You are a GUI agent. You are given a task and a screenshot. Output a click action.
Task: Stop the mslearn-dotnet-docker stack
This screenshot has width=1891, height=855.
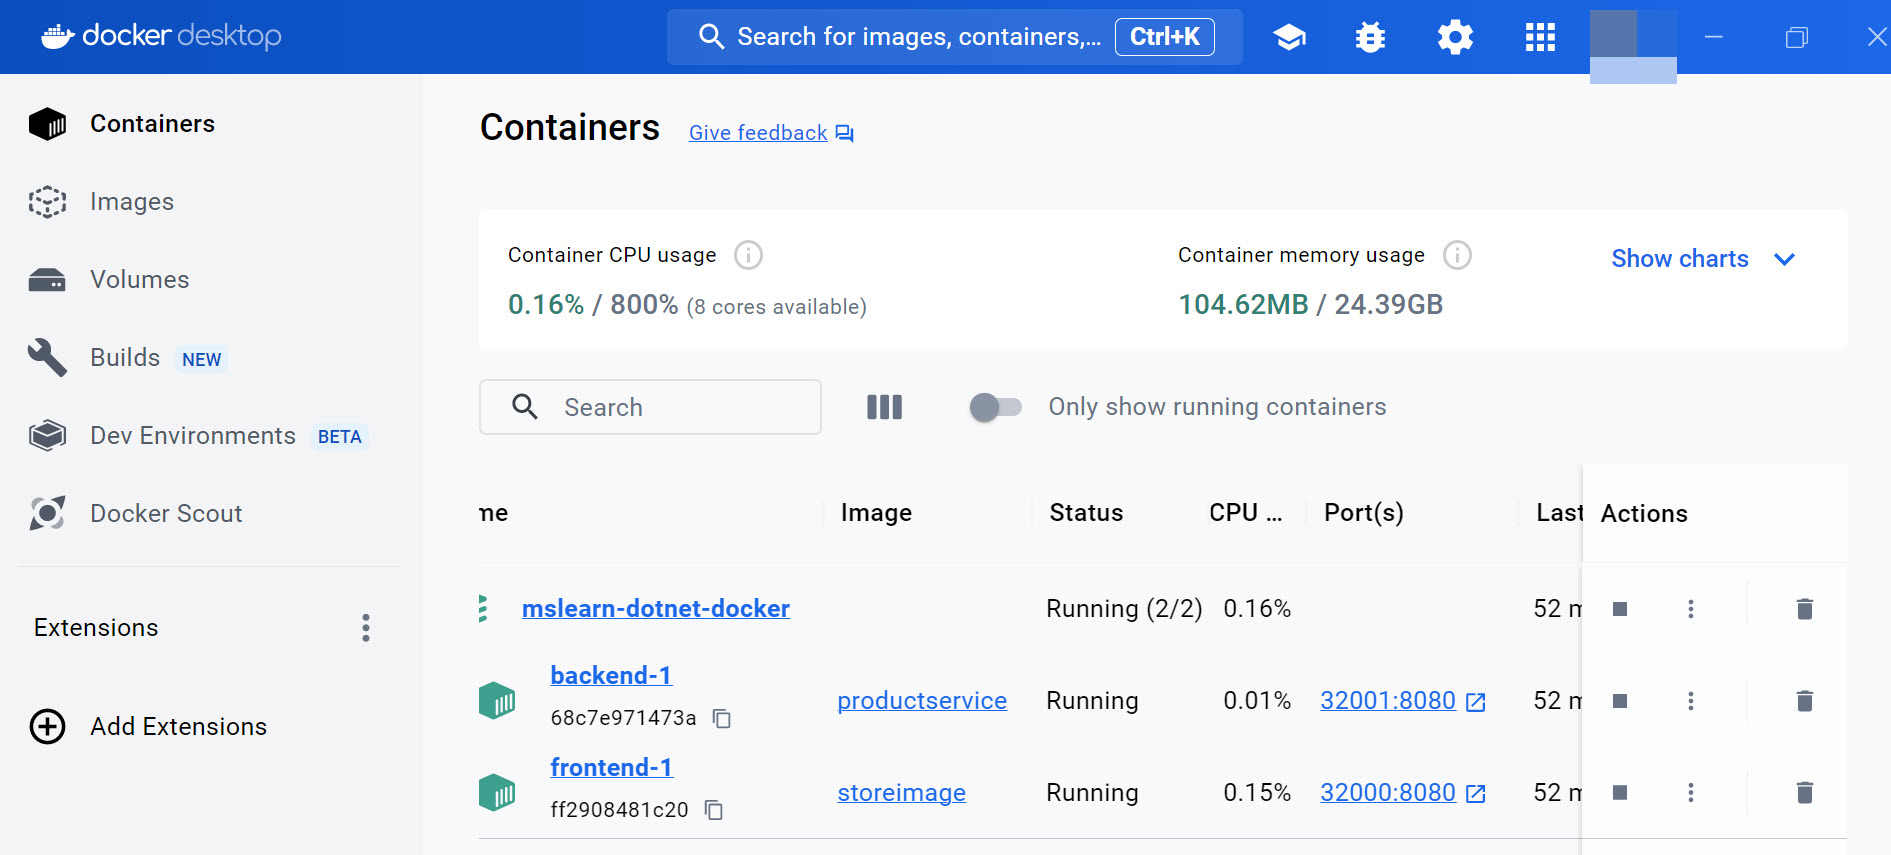pos(1620,609)
